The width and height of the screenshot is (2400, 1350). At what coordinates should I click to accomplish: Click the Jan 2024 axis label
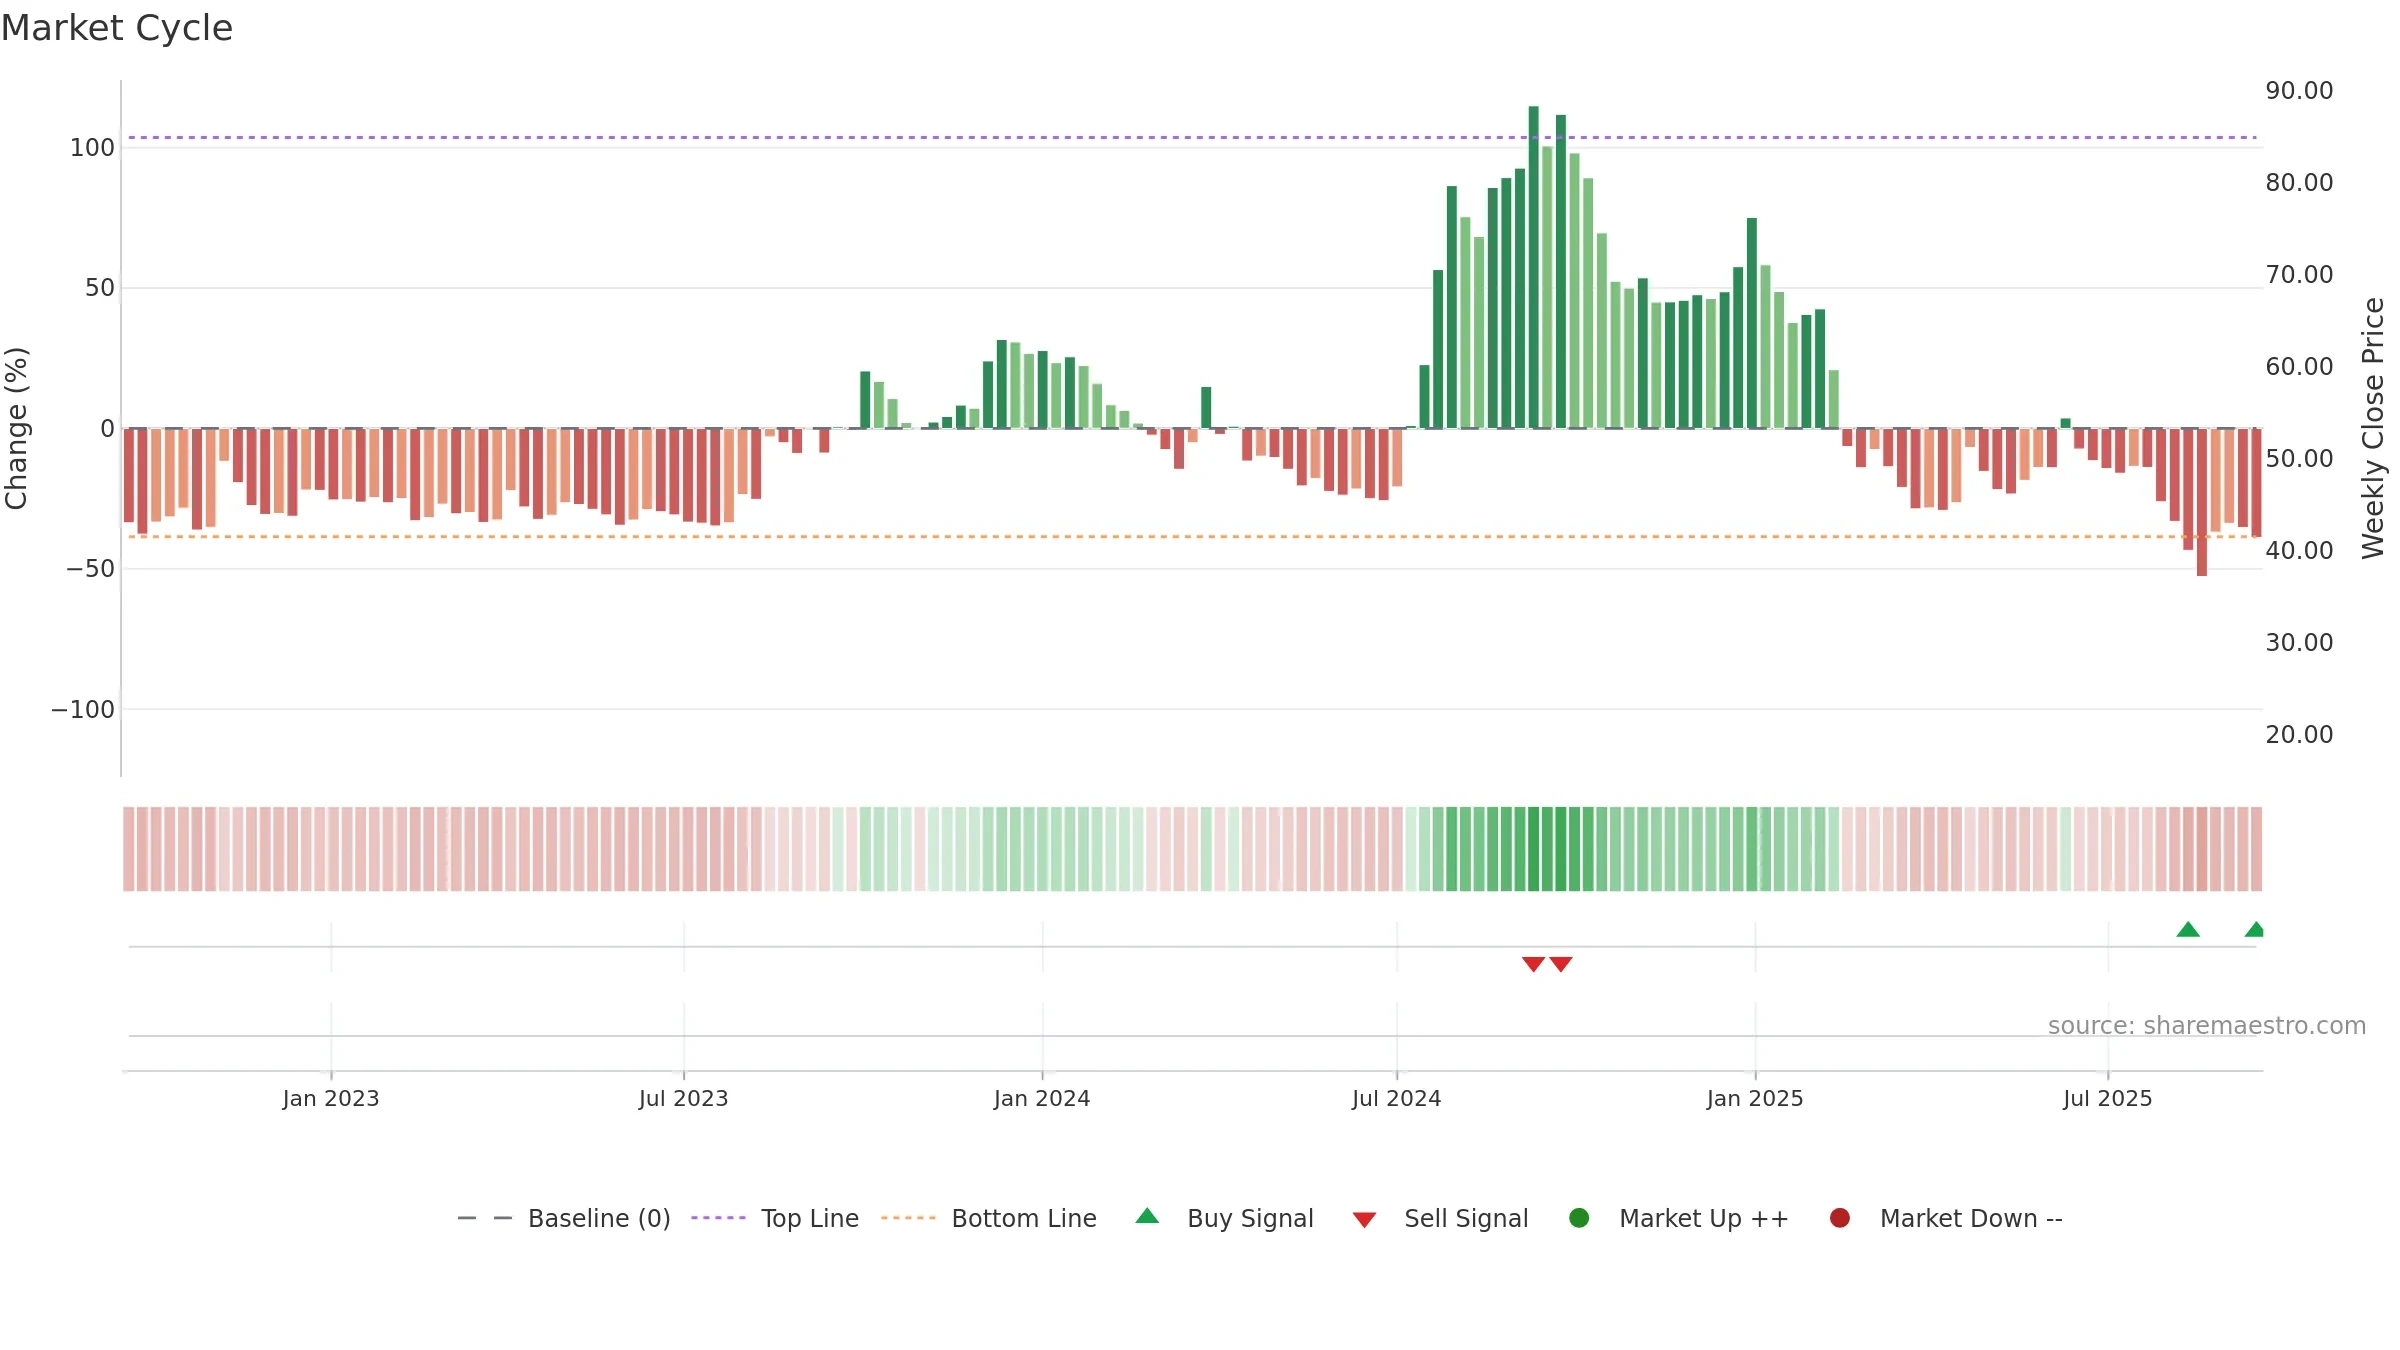1042,1098
